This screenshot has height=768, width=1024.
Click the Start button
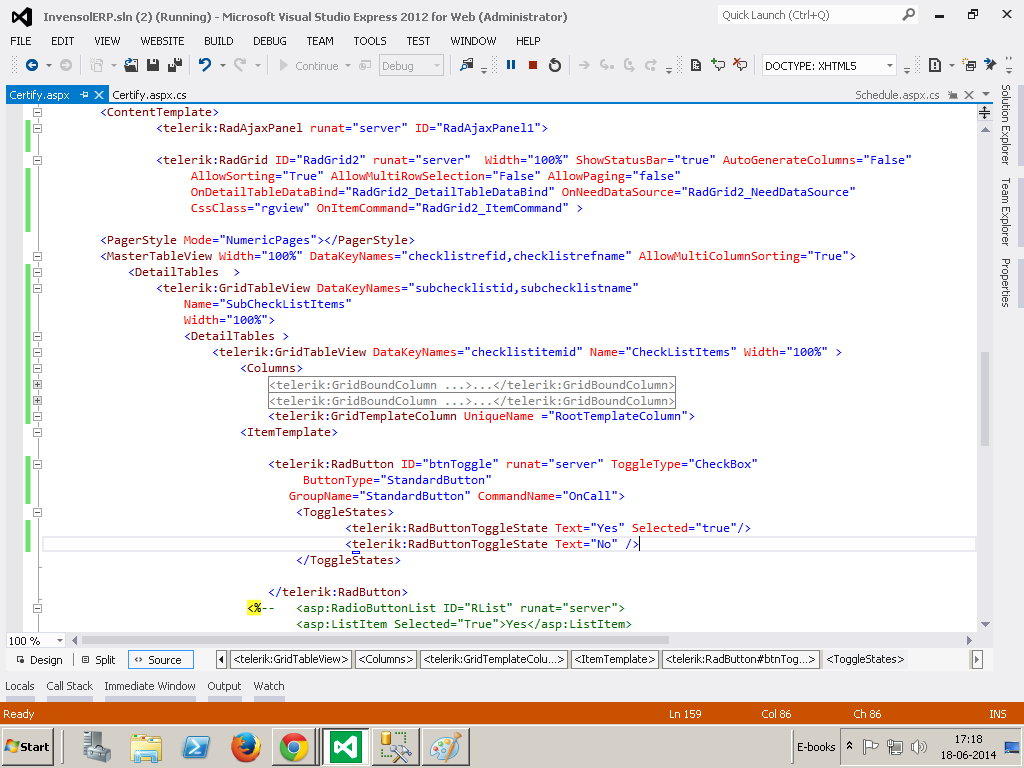(x=27, y=746)
